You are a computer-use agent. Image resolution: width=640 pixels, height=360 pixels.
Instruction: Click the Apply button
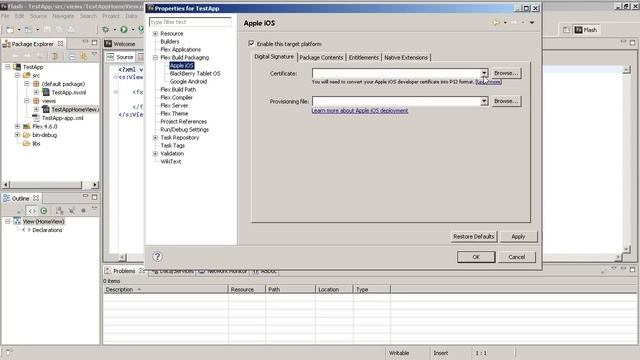pos(518,236)
